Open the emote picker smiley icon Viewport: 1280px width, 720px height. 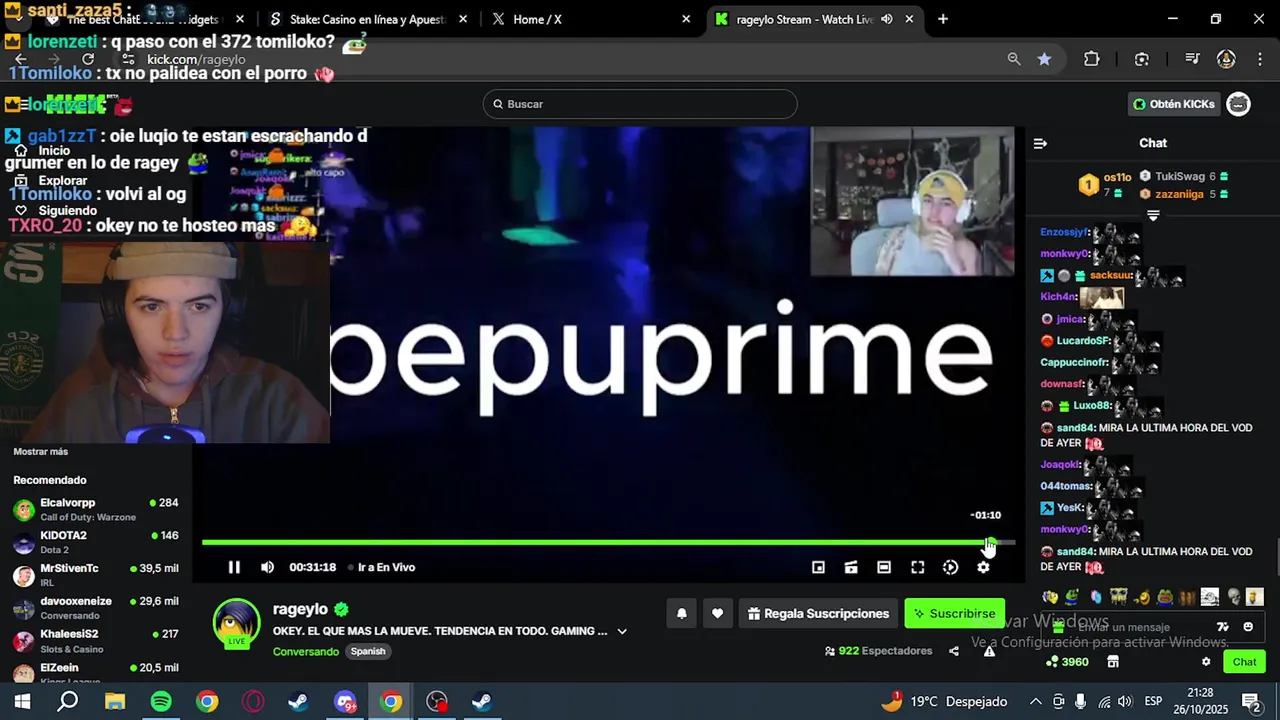click(1248, 627)
